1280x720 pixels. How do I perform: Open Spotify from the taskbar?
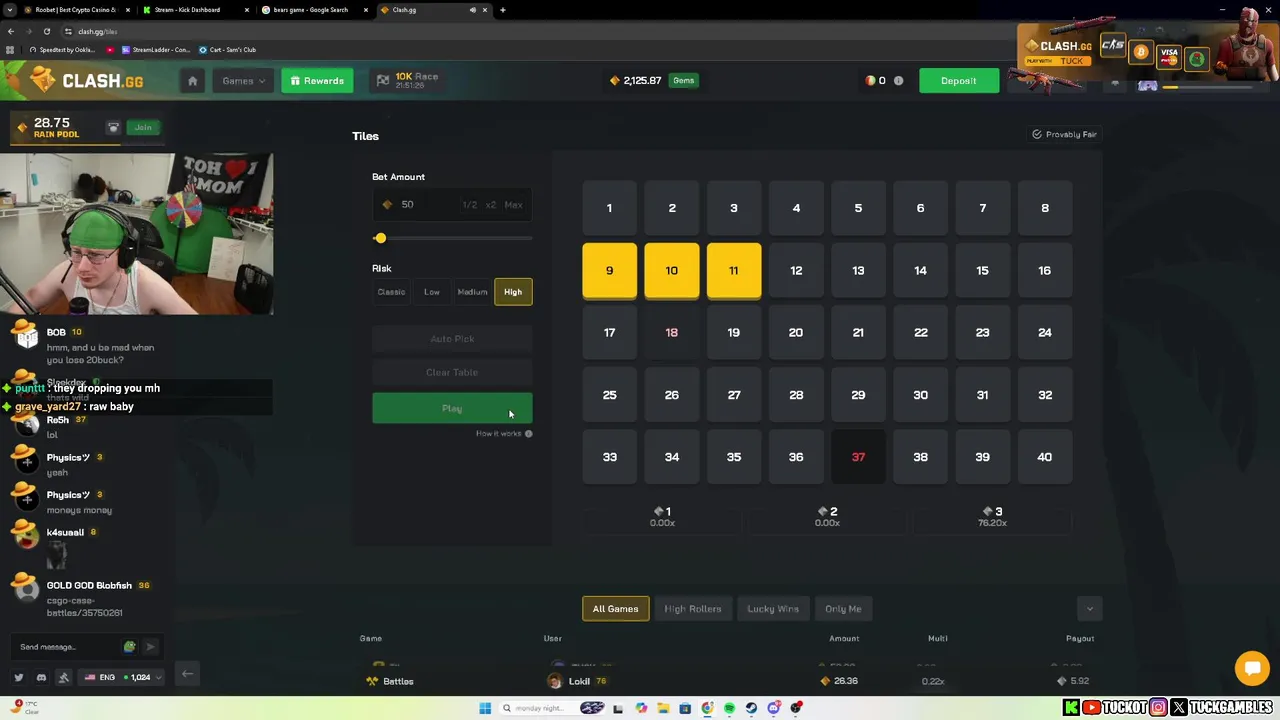coord(729,708)
